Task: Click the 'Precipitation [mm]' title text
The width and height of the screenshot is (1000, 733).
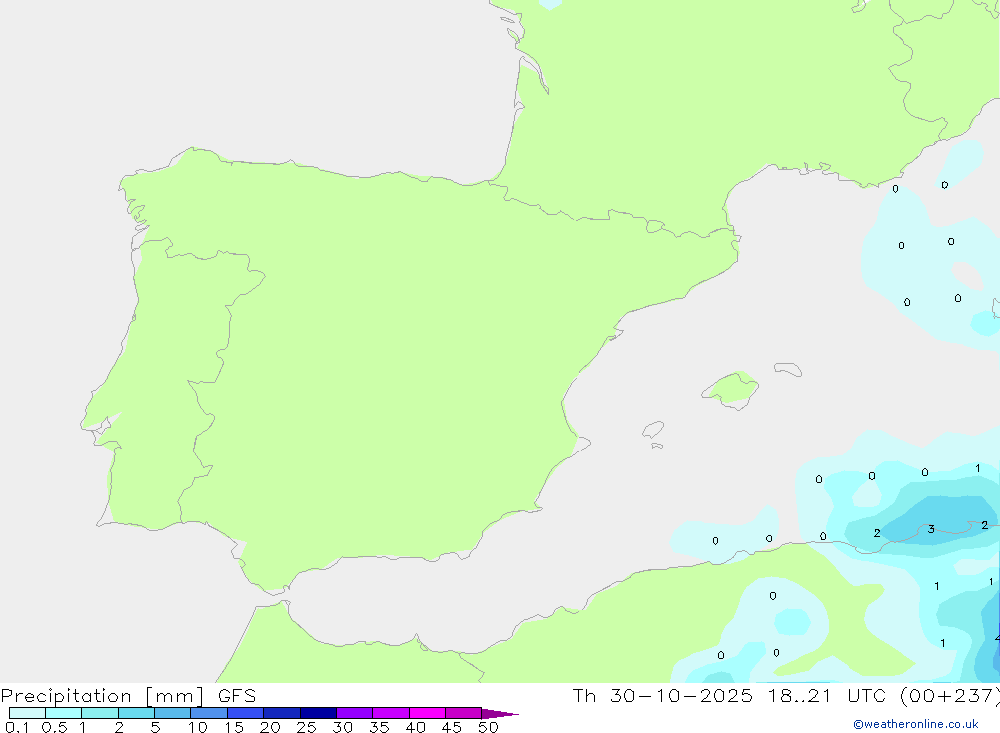Action: (x=103, y=696)
